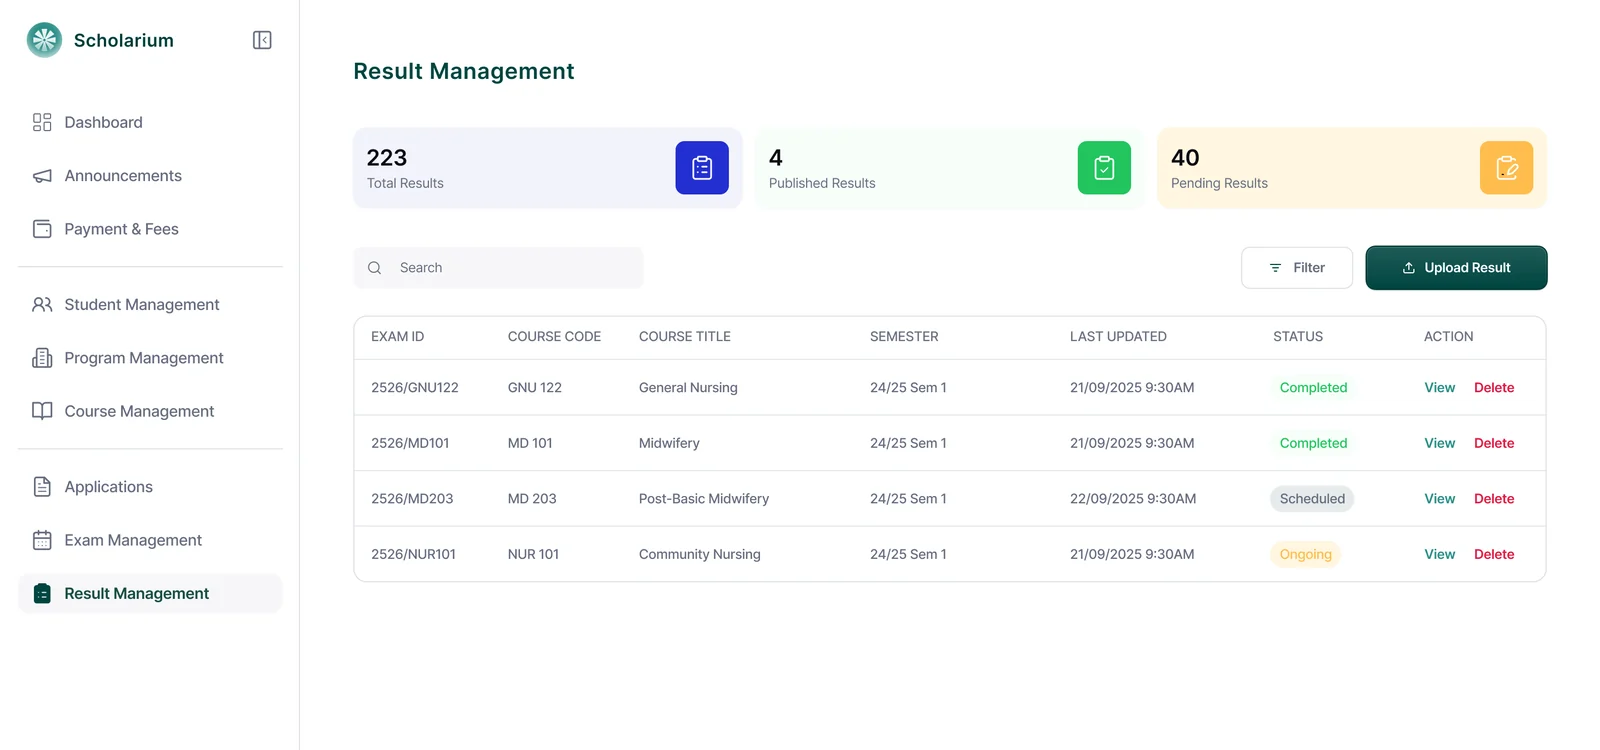View the Community Nursing result
Image resolution: width=1600 pixels, height=750 pixels.
point(1439,554)
